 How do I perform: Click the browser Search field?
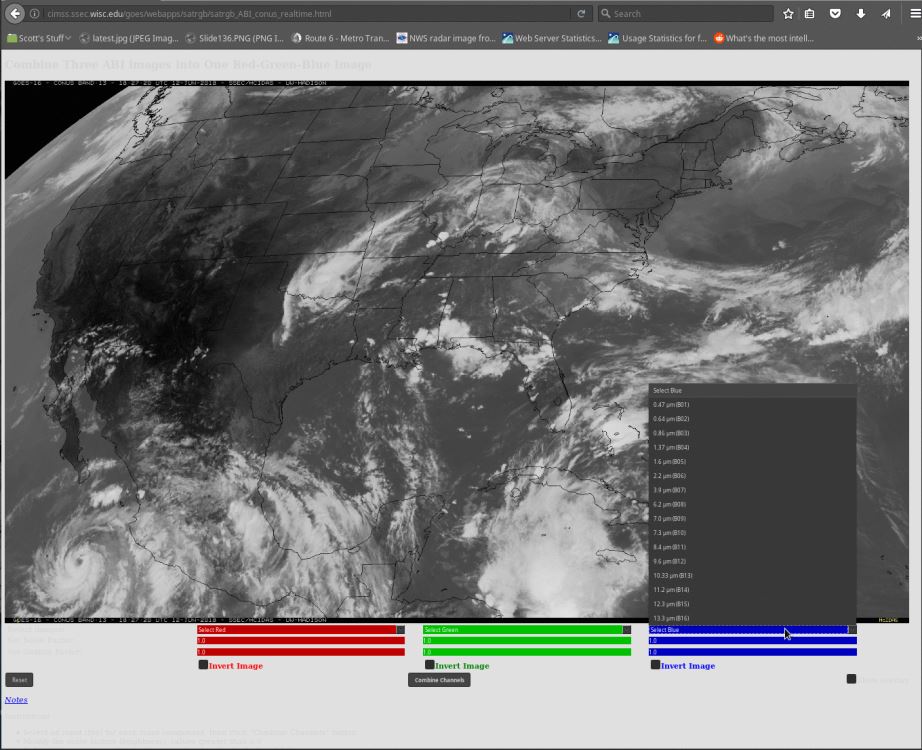point(690,14)
